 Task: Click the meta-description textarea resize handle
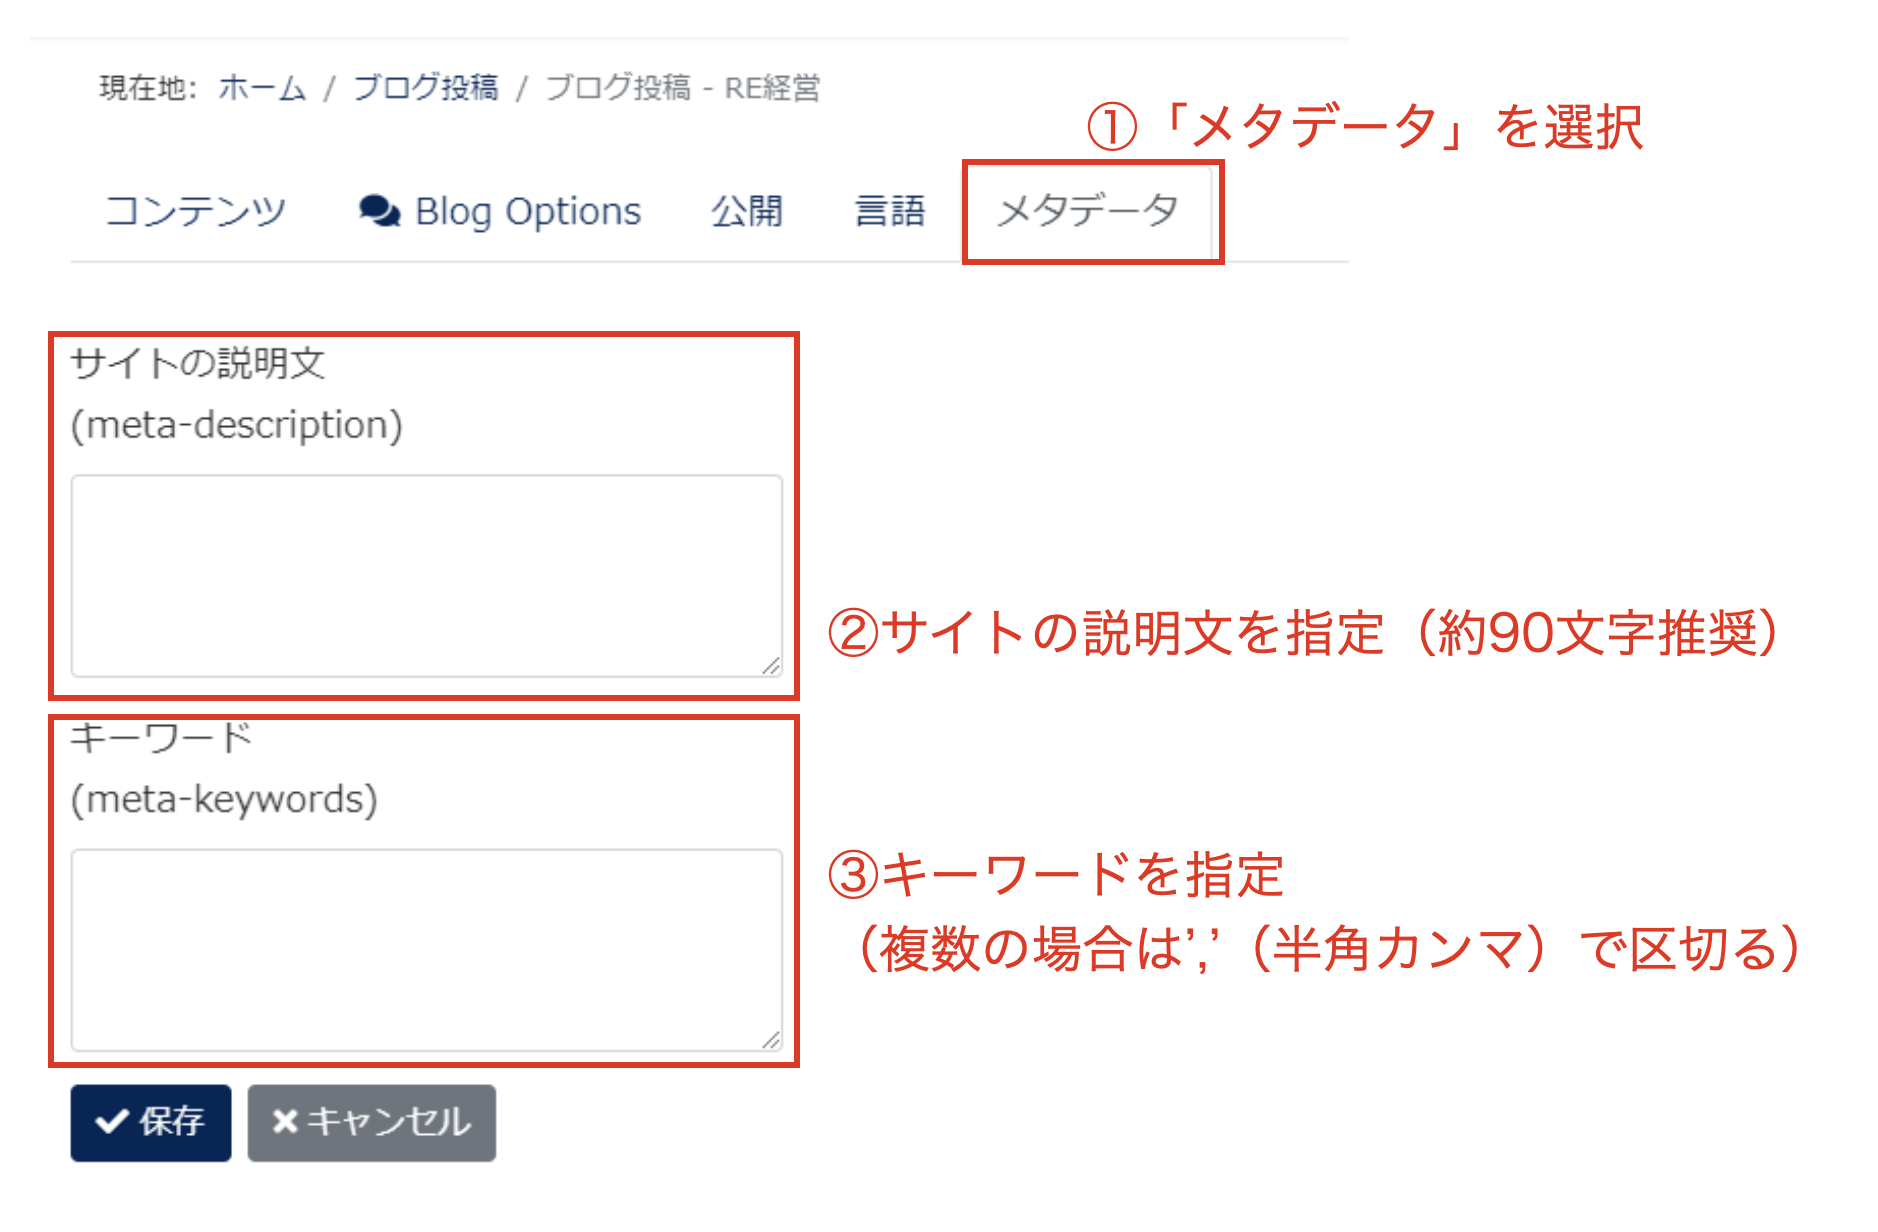click(771, 666)
